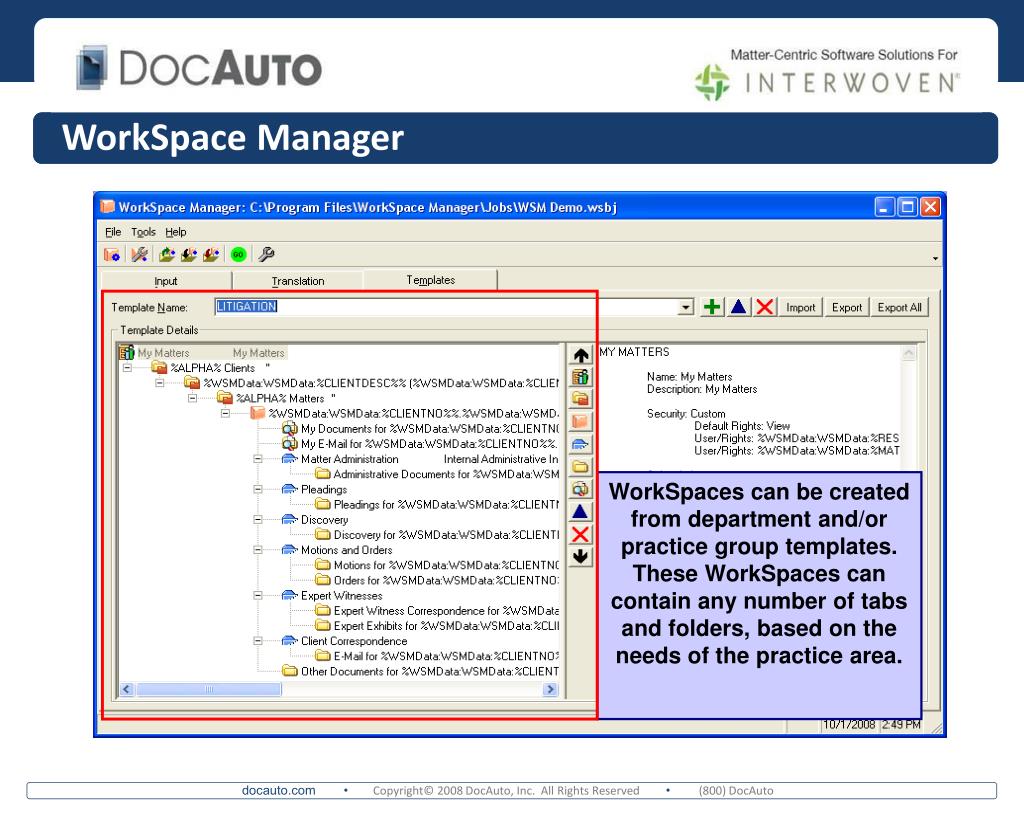Click the Export button

pos(847,307)
